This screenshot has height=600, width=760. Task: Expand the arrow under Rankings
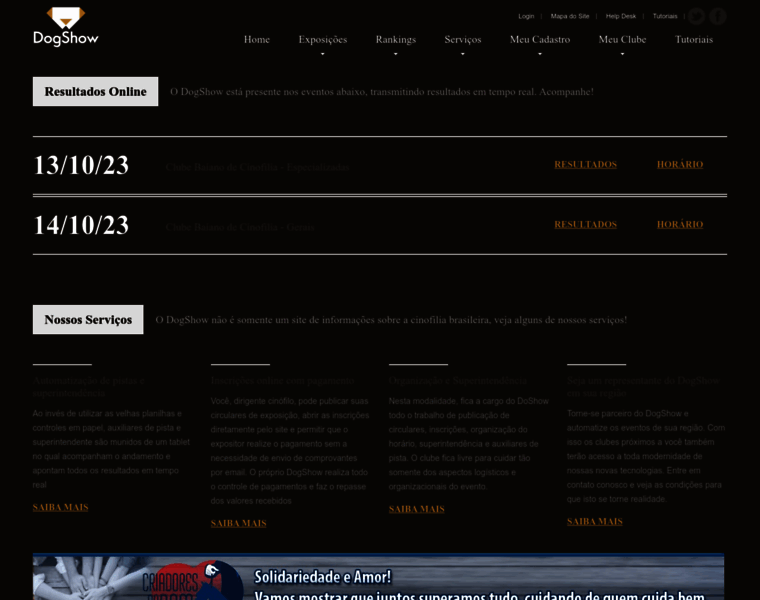[396, 54]
